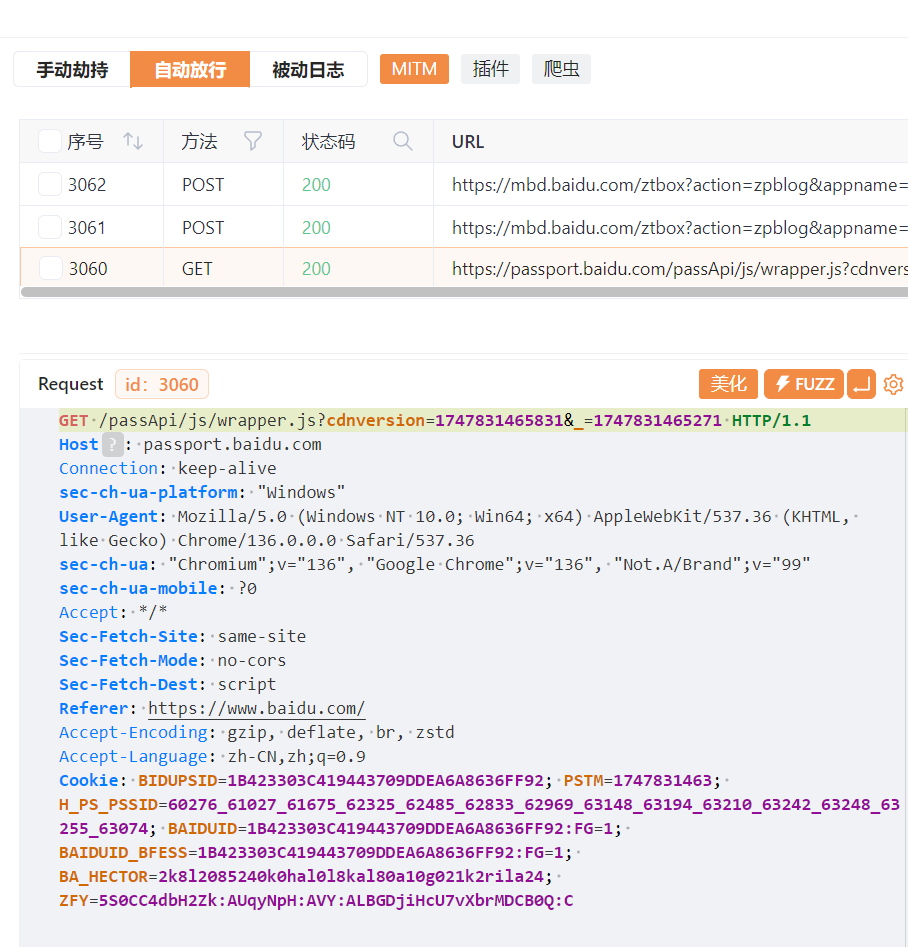Image resolution: width=908 pixels, height=947 pixels.
Task: Open the 方法 column filter funnel
Action: (253, 141)
